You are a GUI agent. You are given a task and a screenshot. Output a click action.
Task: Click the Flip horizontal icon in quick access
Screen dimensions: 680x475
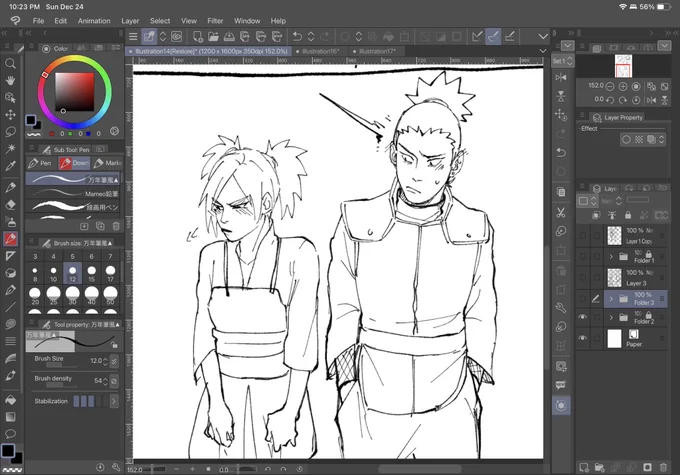click(x=561, y=77)
